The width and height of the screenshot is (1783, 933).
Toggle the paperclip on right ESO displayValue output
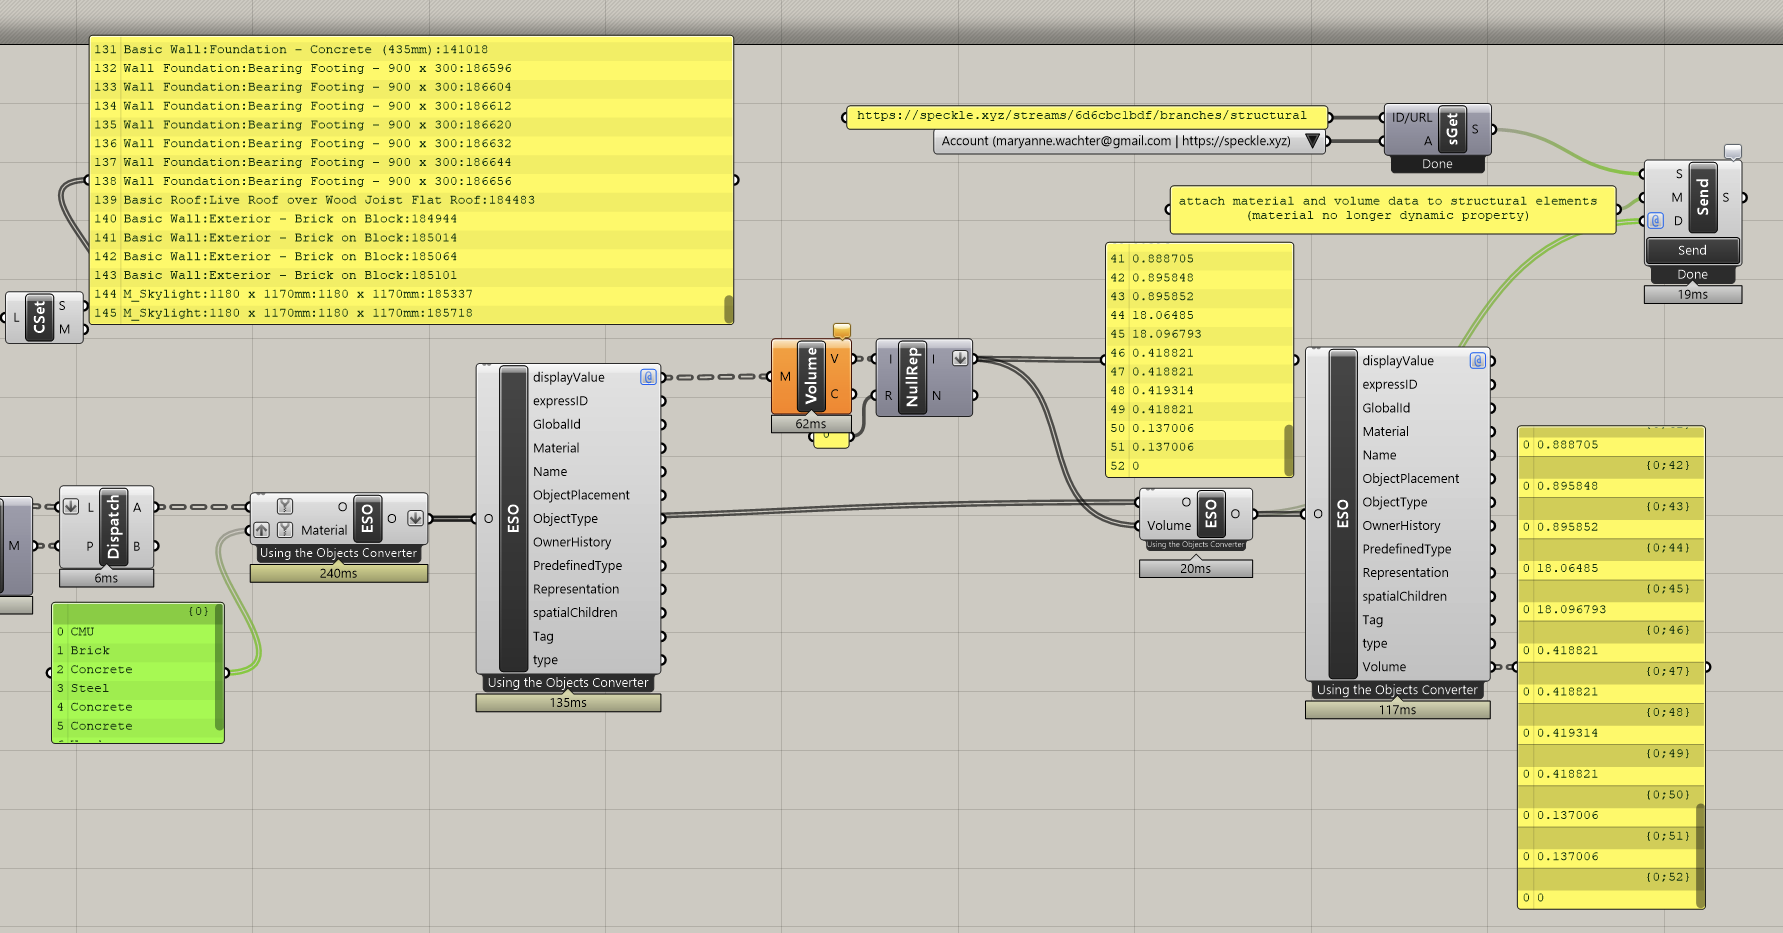pyautogui.click(x=1477, y=361)
